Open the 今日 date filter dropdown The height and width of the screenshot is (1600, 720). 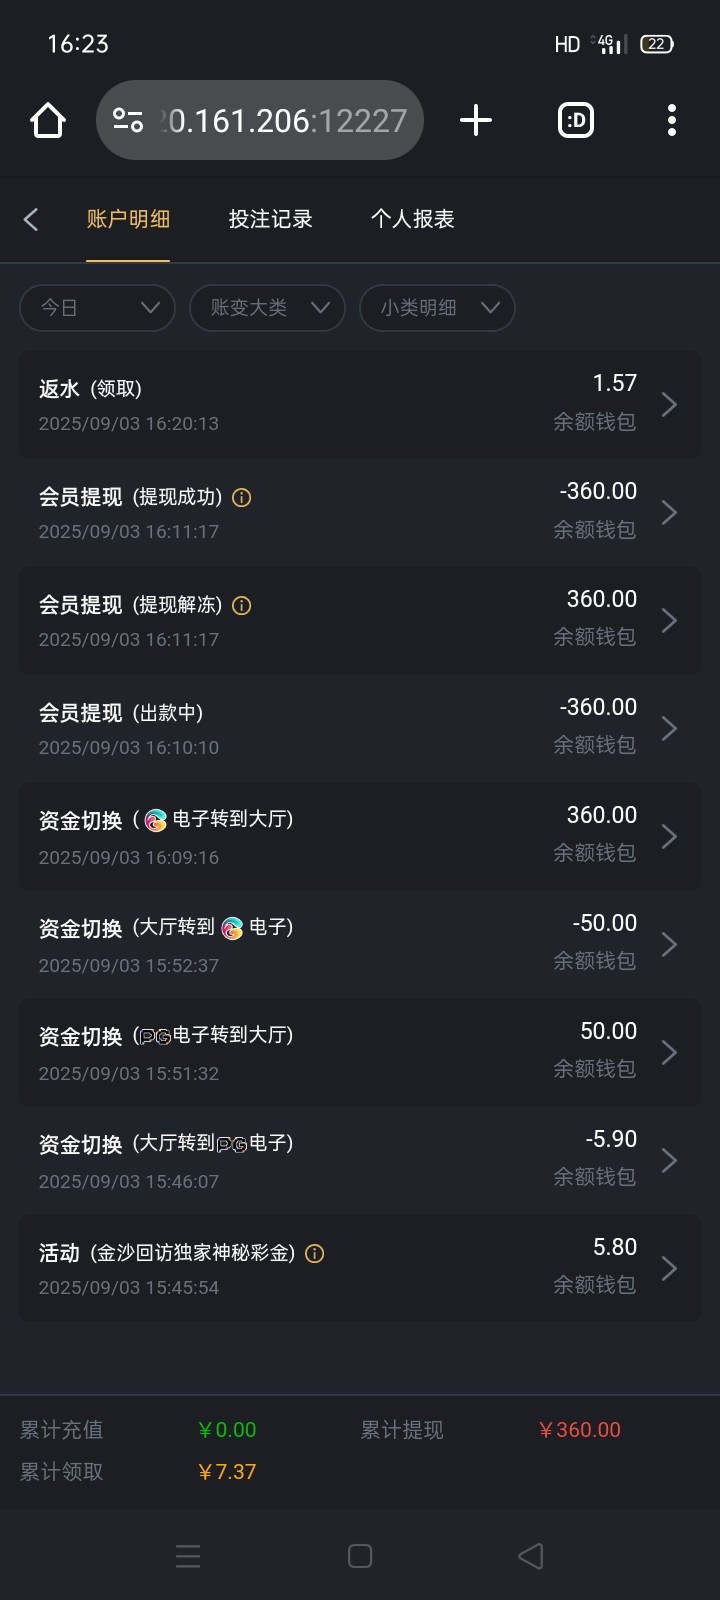pyautogui.click(x=97, y=307)
